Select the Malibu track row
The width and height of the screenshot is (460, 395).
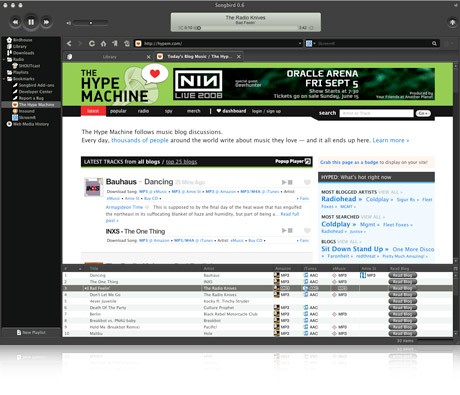(x=257, y=333)
